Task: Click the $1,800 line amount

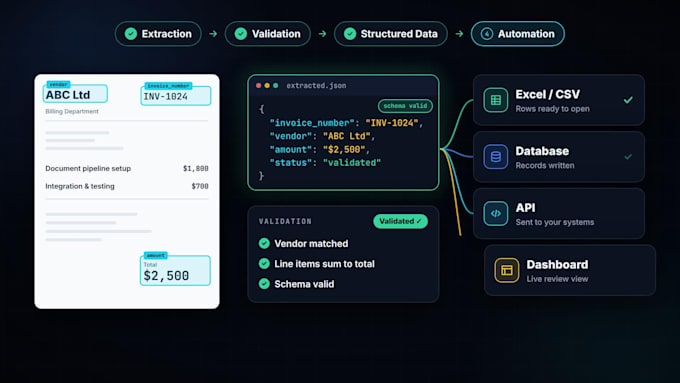Action: 196,168
